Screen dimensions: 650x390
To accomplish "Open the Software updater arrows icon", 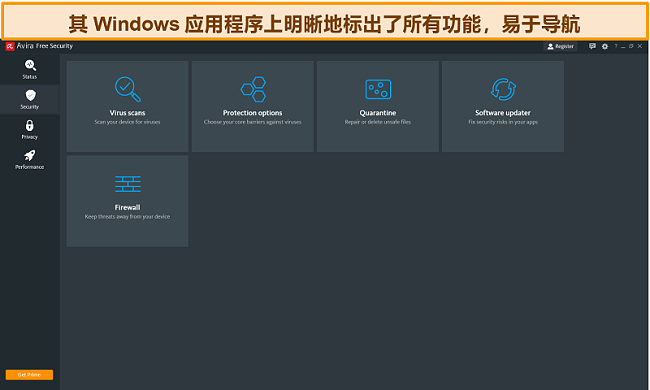I will point(503,89).
